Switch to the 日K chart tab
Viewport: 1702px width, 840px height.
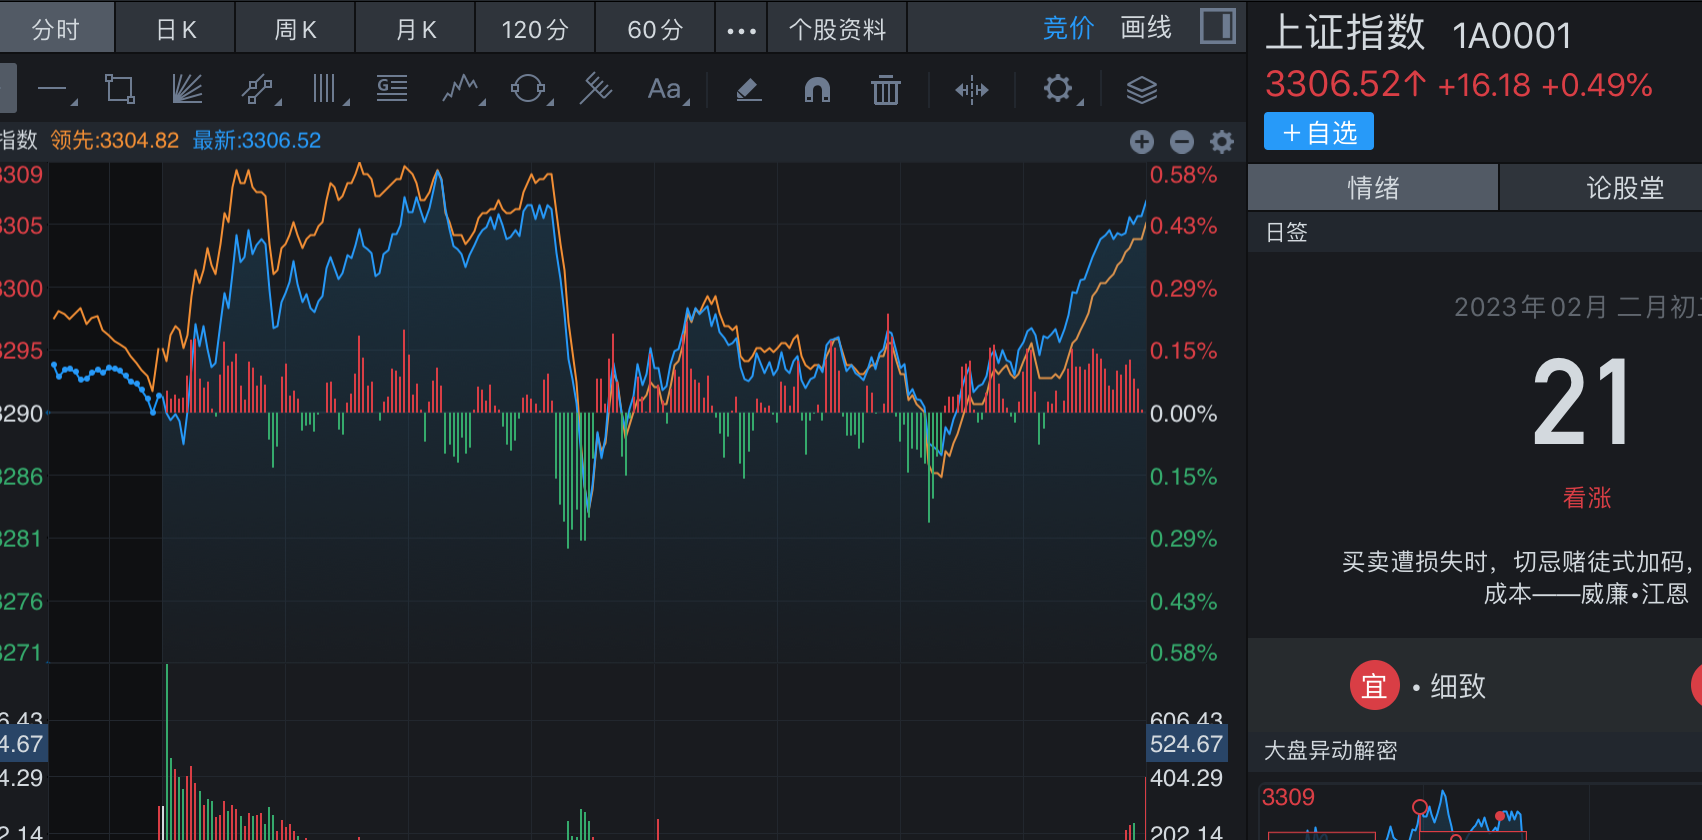click(x=176, y=29)
